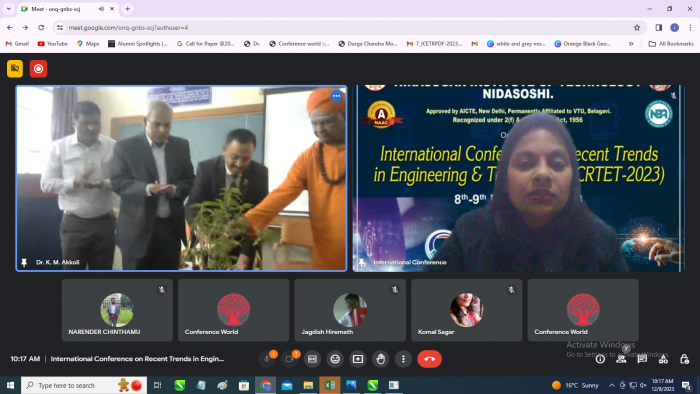Open host controls lock icon
Viewport: 700px width, 394px height.
click(684, 359)
